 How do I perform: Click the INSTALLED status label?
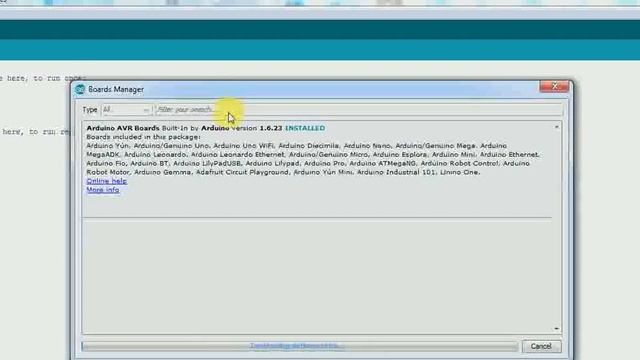pyautogui.click(x=305, y=128)
